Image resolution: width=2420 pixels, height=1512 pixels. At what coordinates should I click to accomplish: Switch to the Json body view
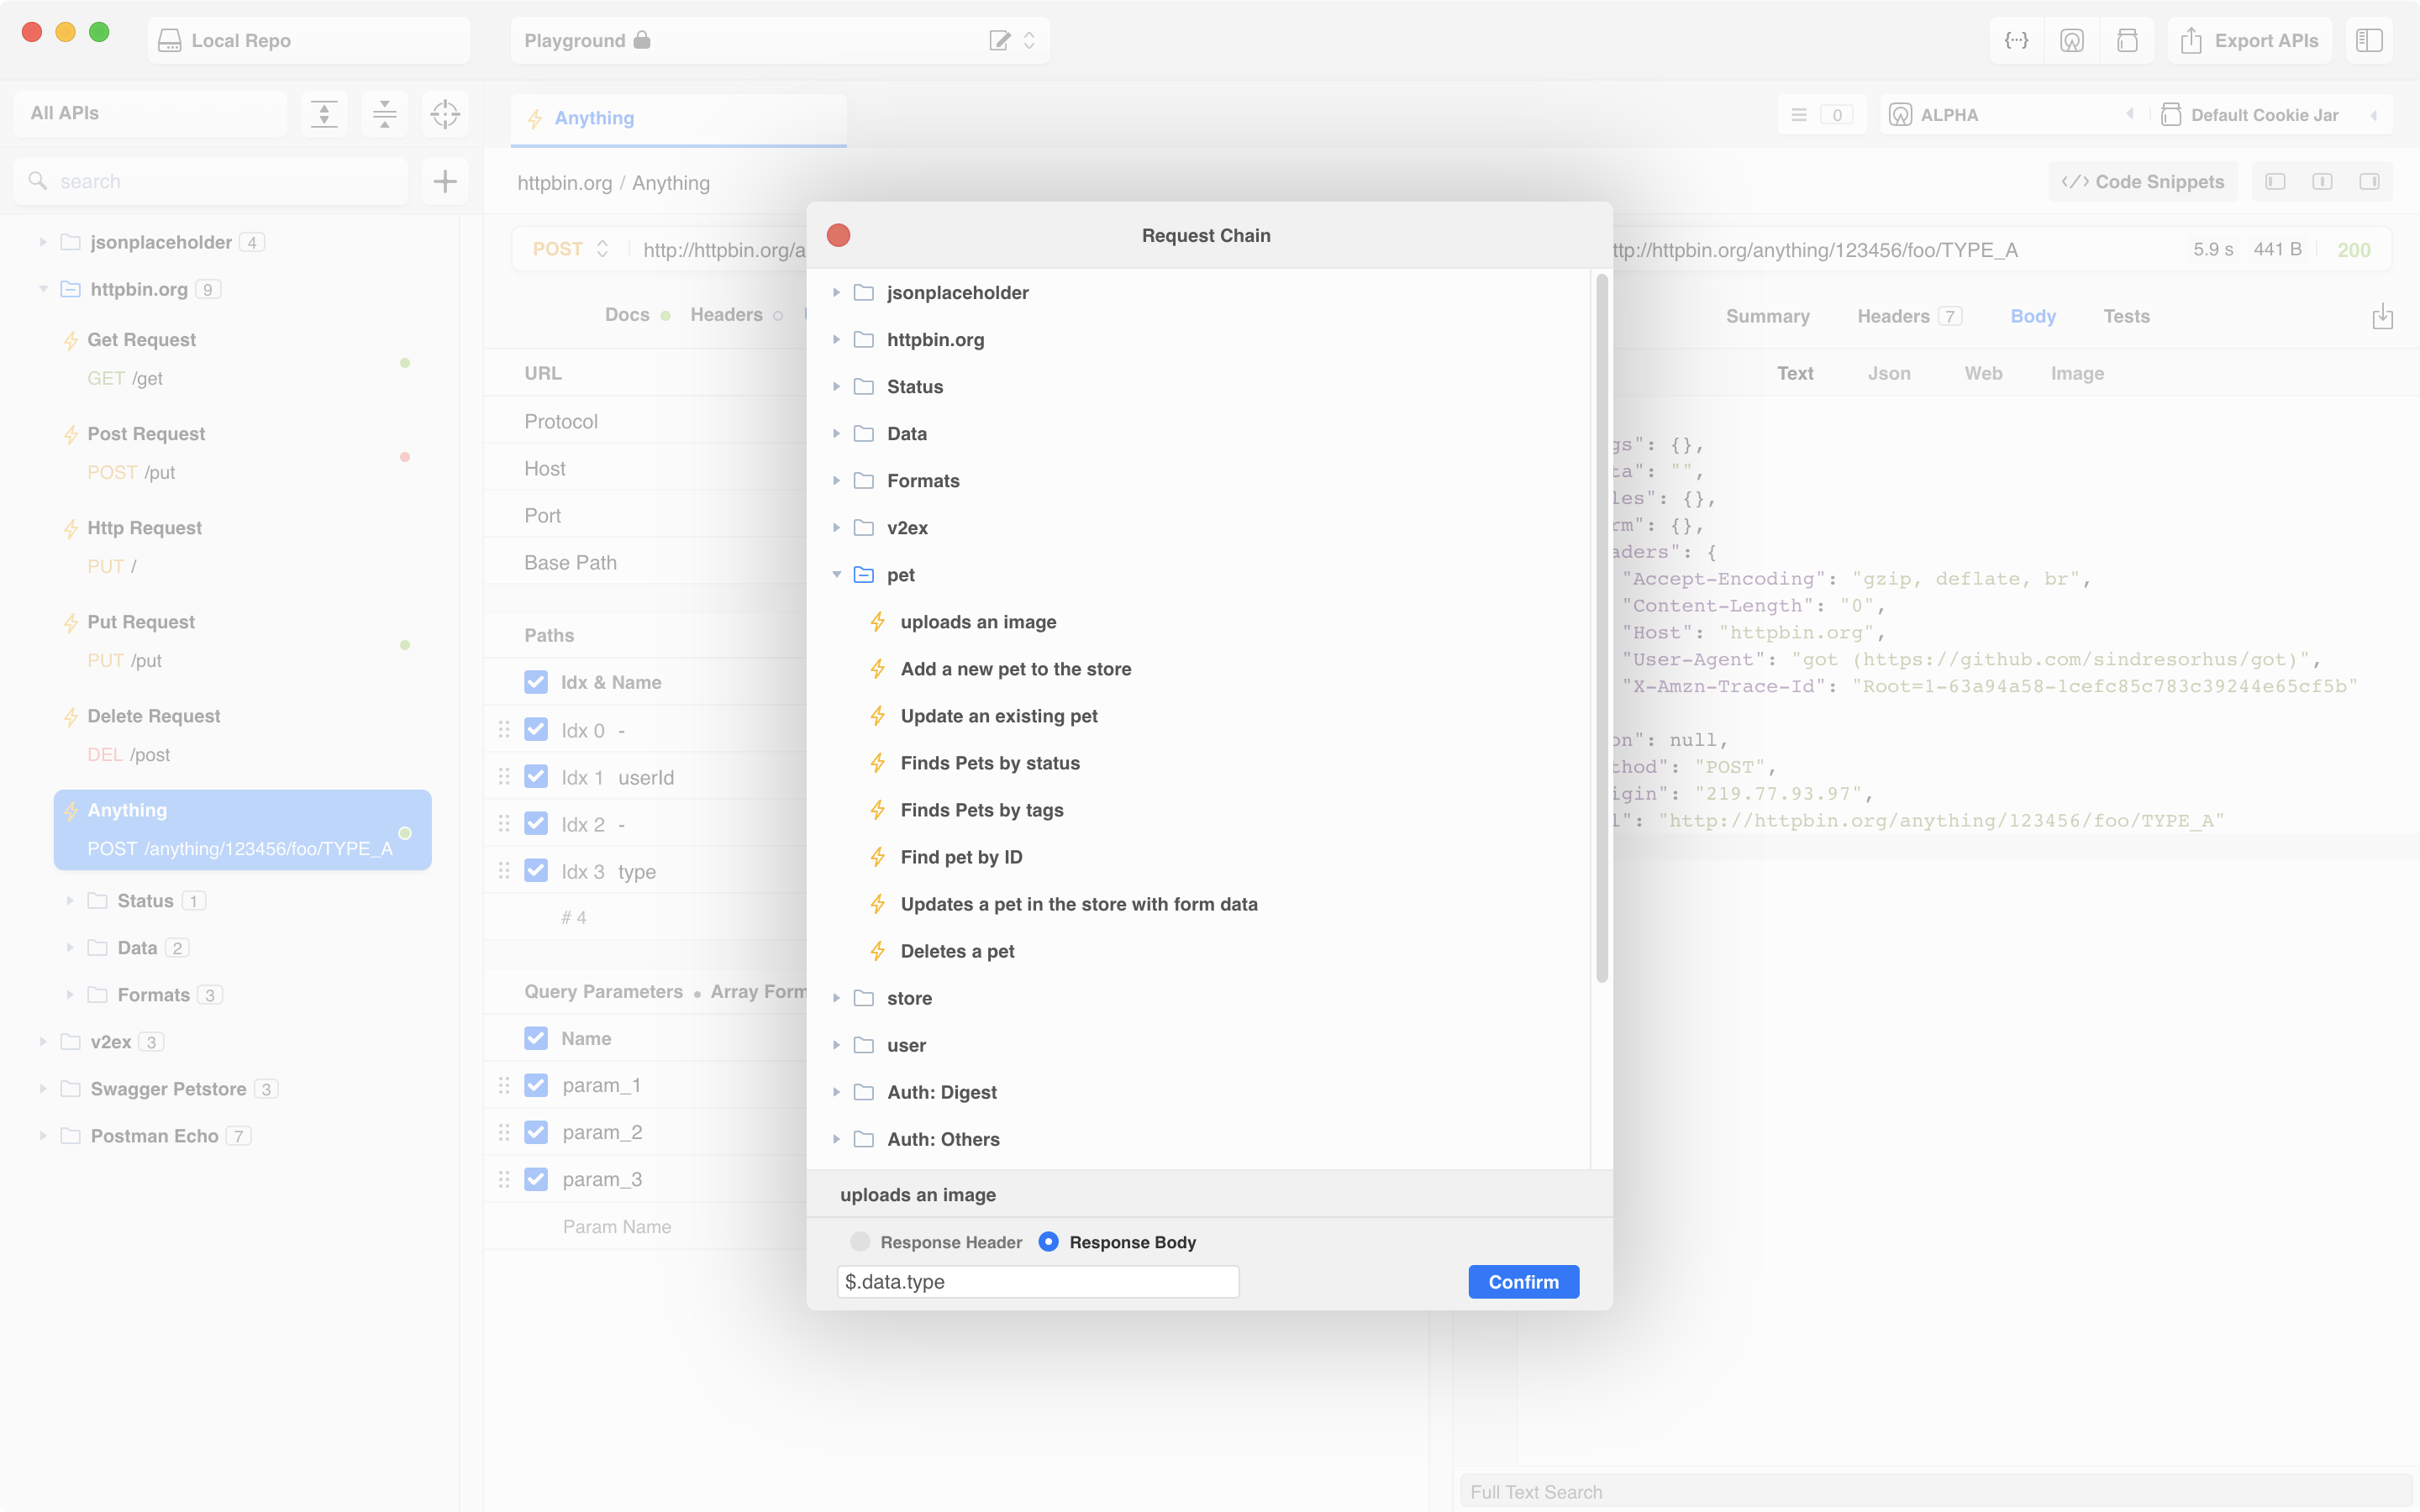1889,373
